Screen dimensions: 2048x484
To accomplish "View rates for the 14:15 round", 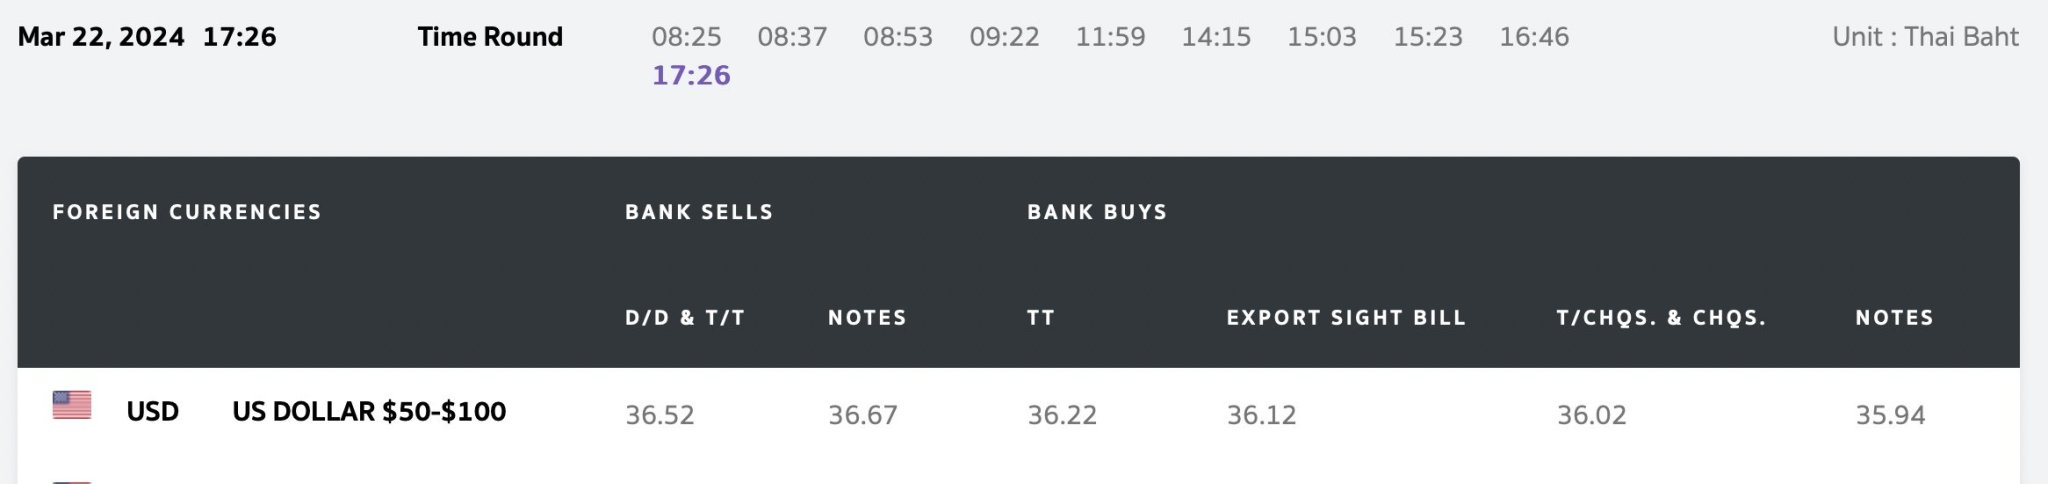I will coord(1216,37).
